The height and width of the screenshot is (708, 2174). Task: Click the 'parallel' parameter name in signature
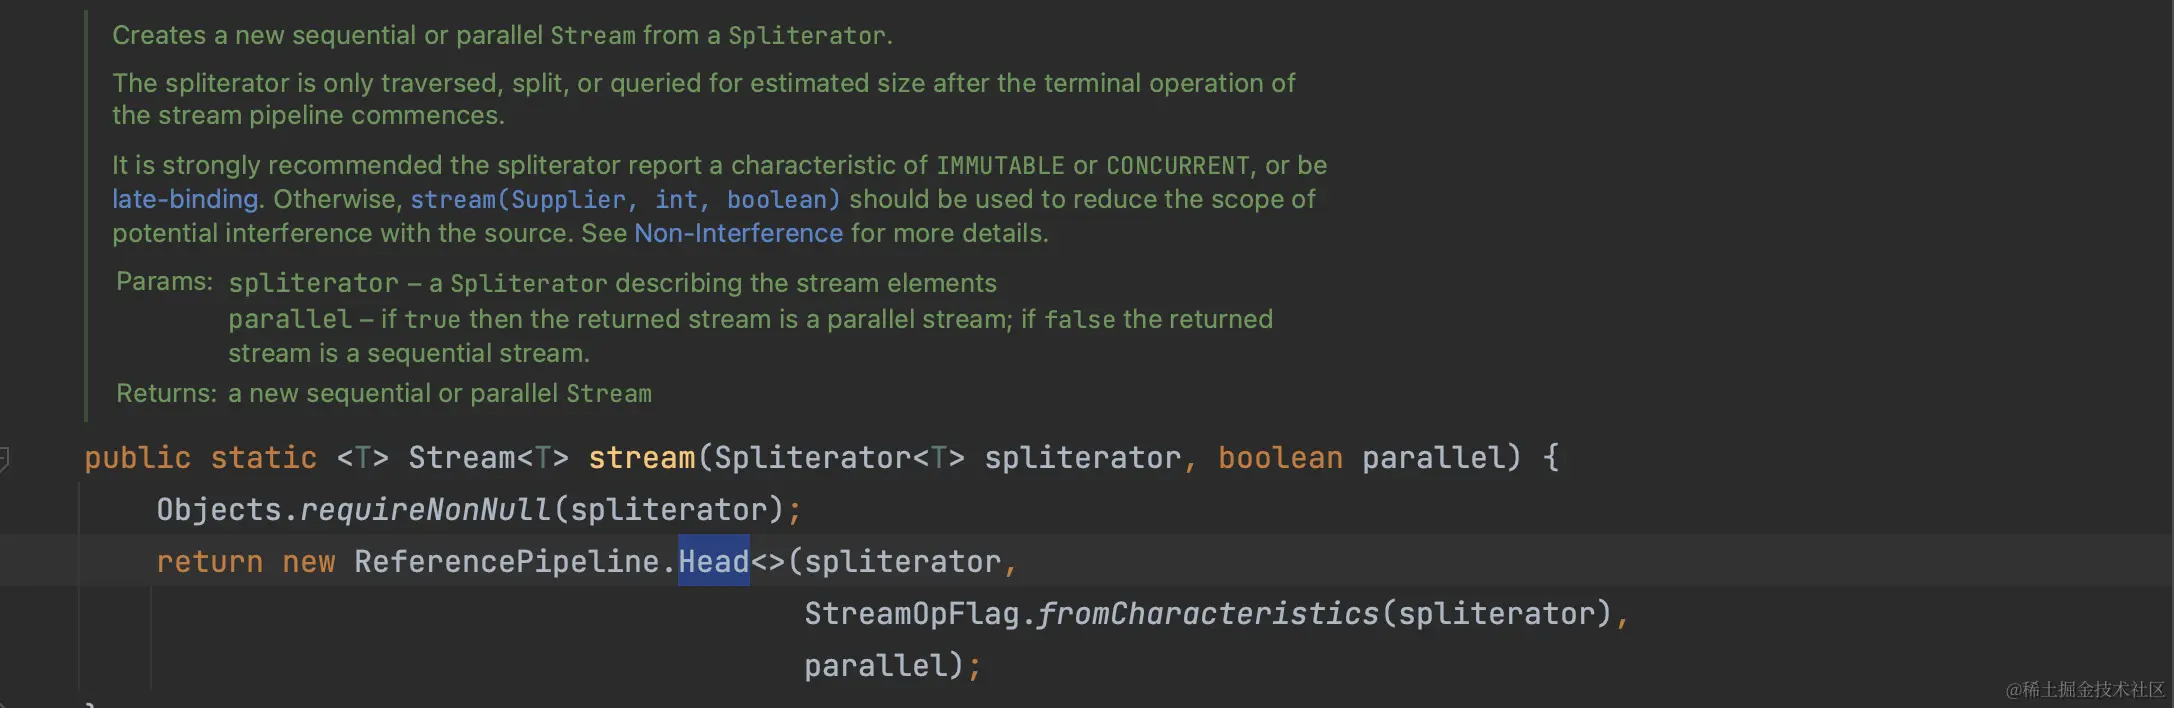(1433, 457)
